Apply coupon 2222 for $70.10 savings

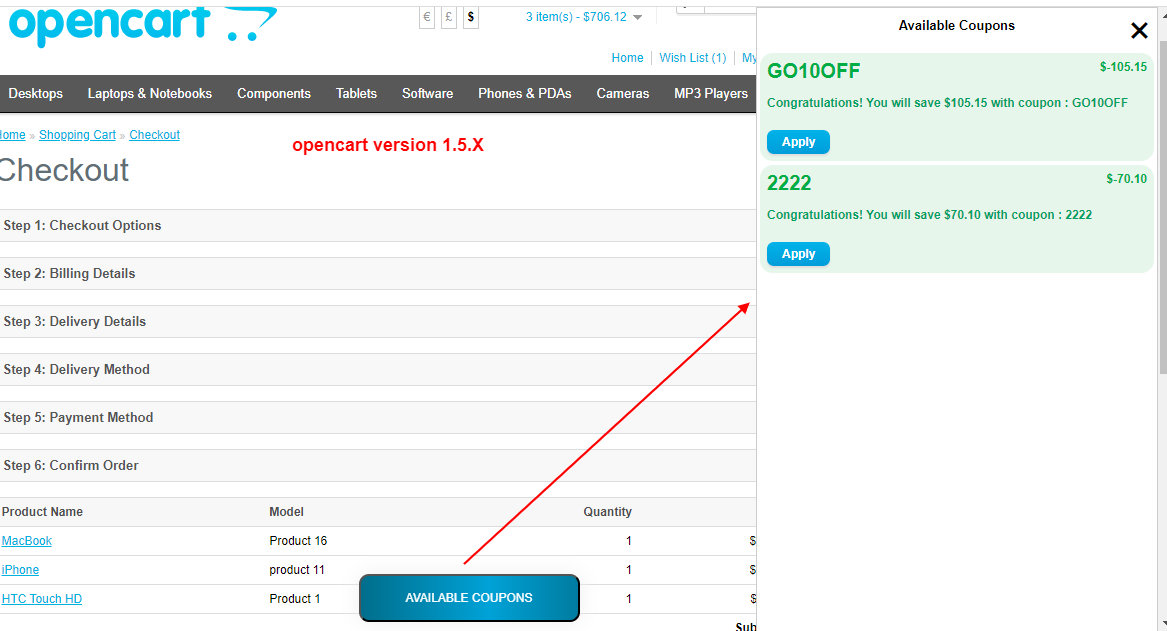[797, 253]
